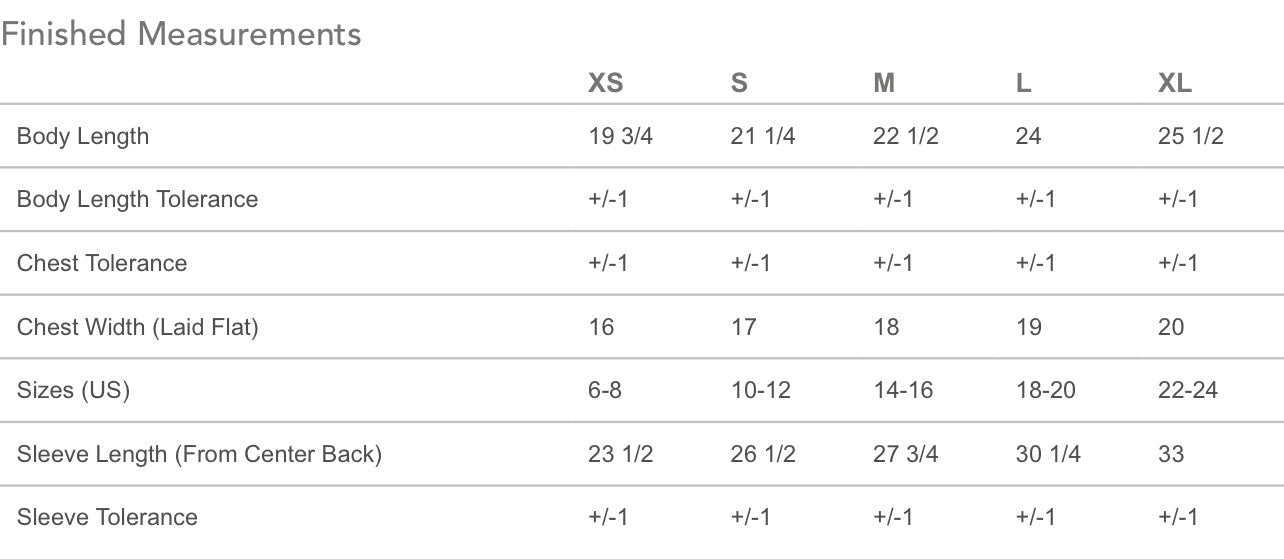1284x559 pixels.
Task: Click the Finished Measurements heading
Action: click(x=181, y=34)
